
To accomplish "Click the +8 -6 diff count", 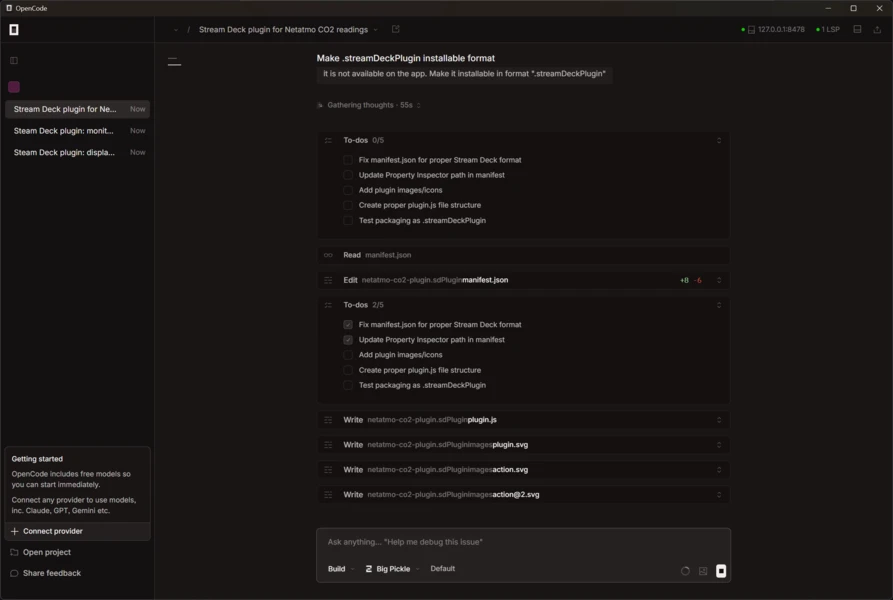I will (x=690, y=280).
